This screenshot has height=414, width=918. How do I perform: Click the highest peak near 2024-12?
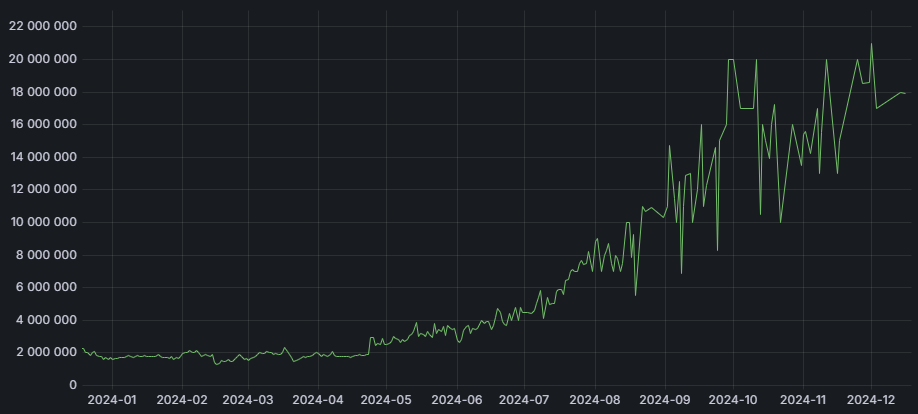point(871,43)
